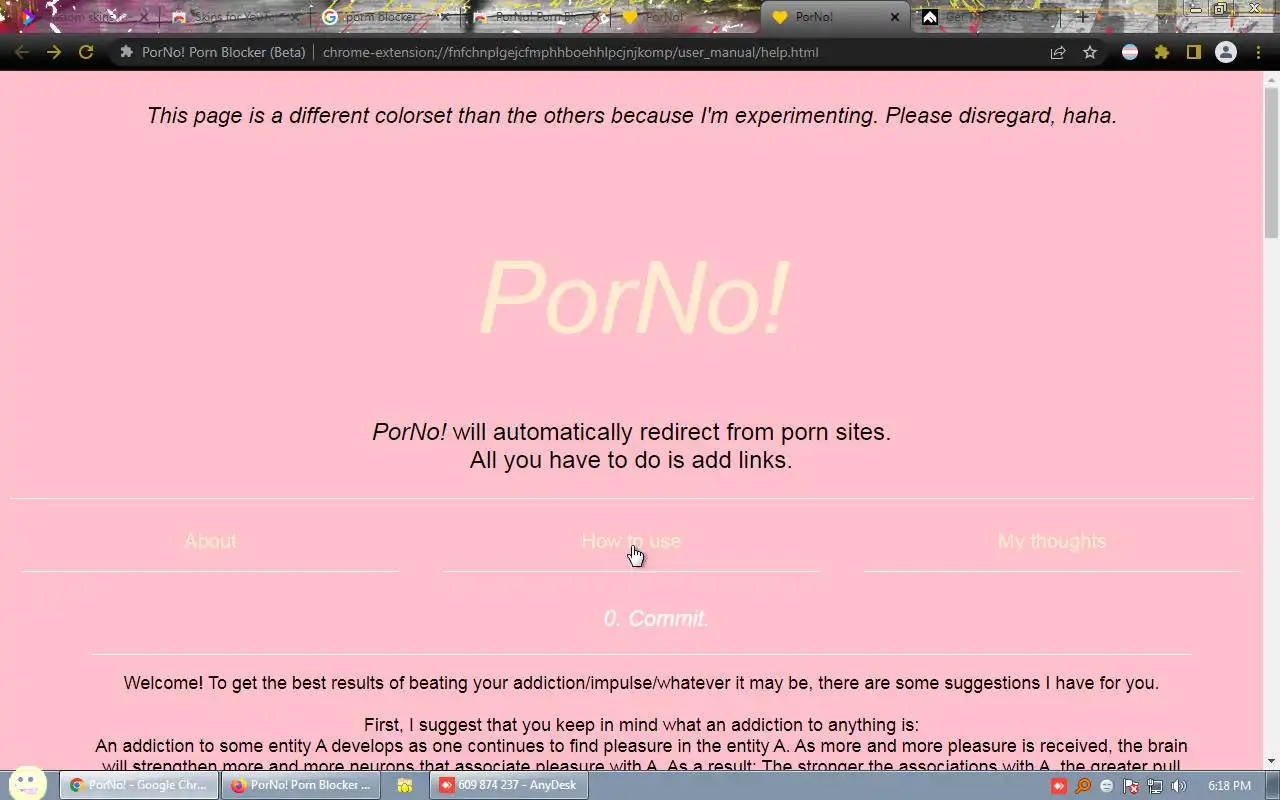Viewport: 1280px width, 800px height.
Task: Click the extension puzzle icon in address bar
Action: [126, 52]
